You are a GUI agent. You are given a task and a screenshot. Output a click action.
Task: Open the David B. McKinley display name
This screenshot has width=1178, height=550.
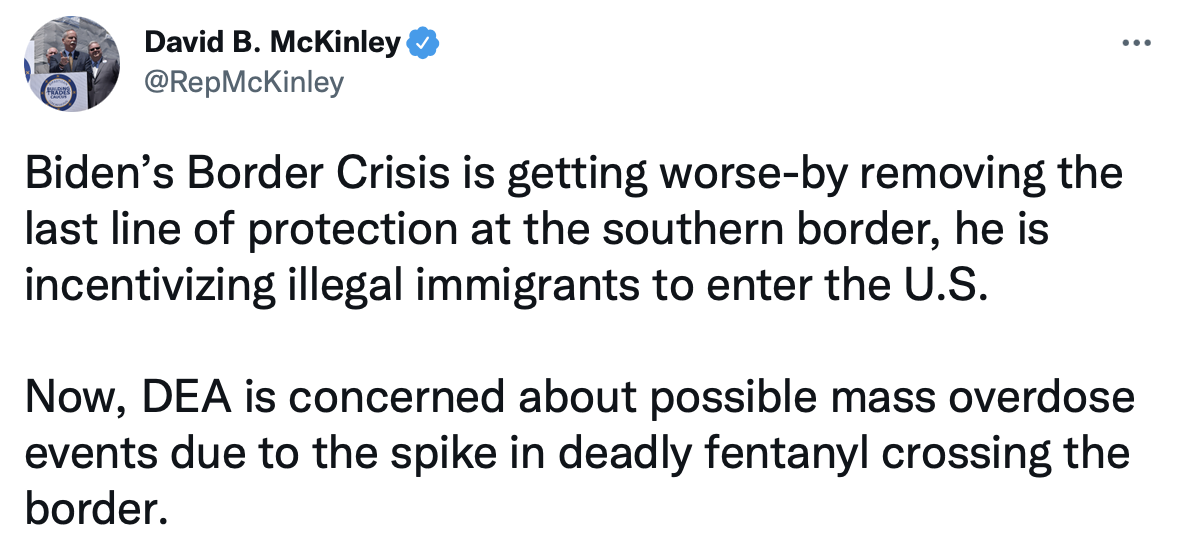[273, 43]
